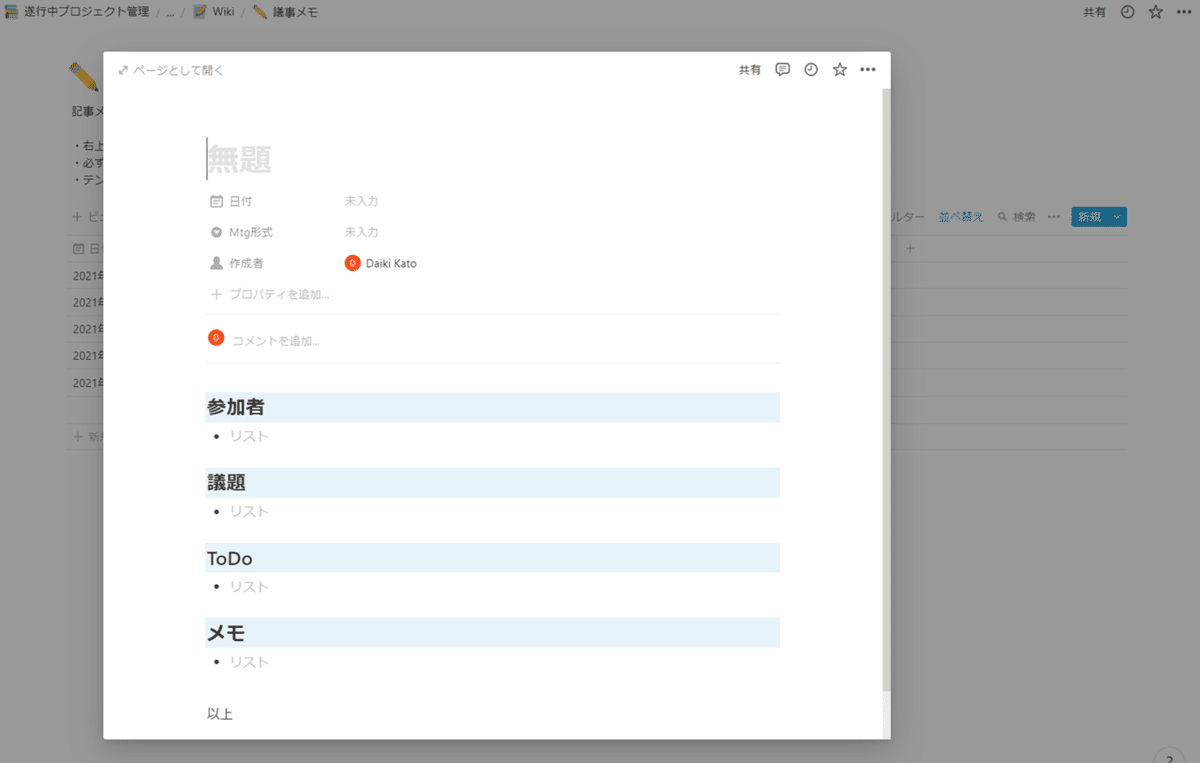This screenshot has height=763, width=1200.
Task: Click the 以上 text at bottom
Action: [220, 714]
